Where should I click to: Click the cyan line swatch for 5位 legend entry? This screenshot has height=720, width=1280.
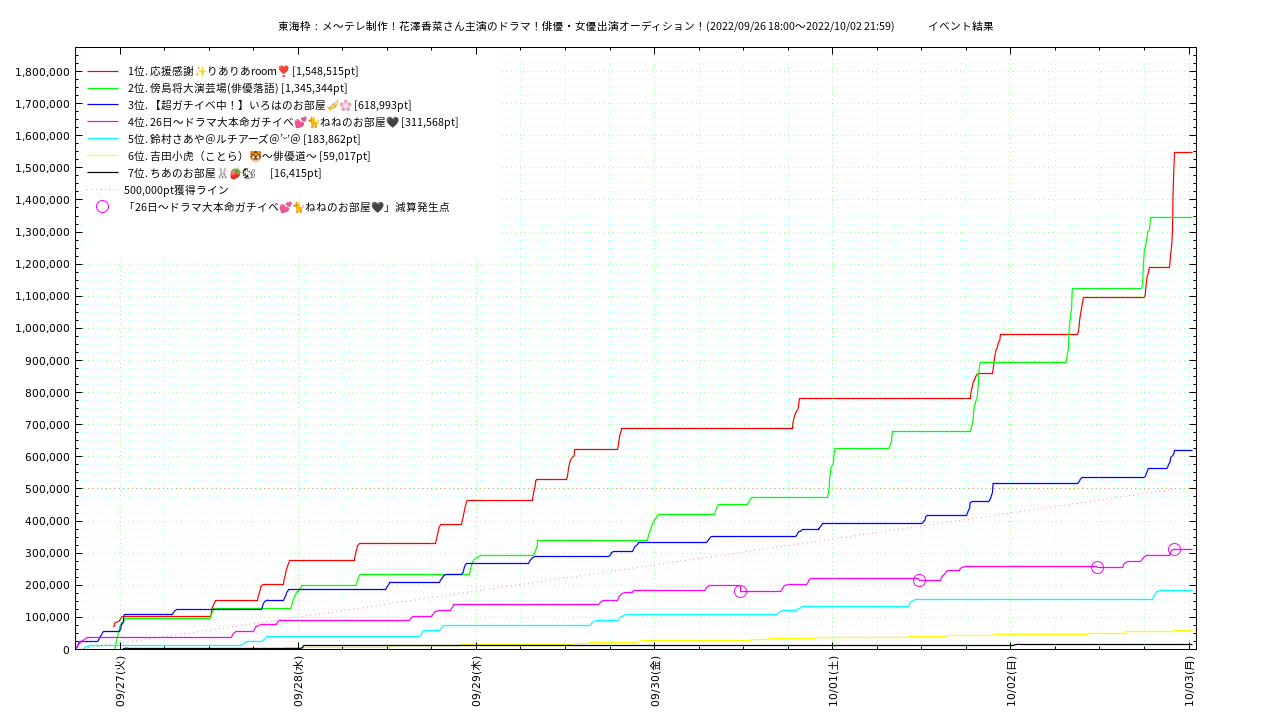[103, 139]
